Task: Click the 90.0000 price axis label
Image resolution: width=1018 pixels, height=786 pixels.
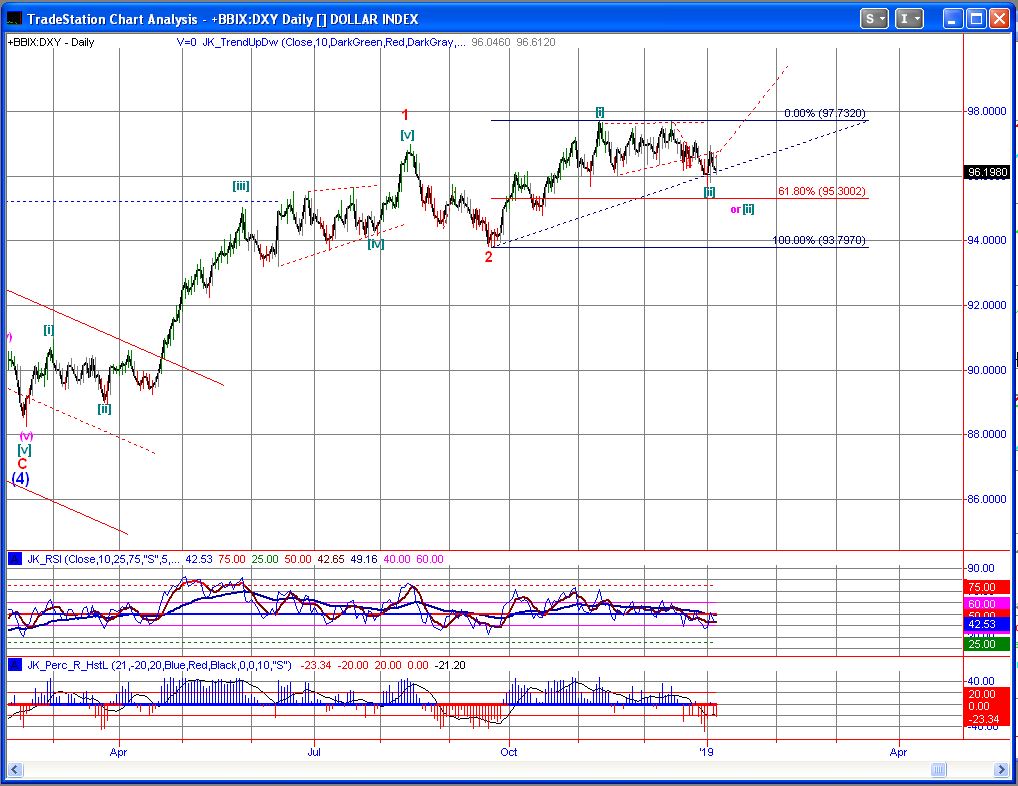Action: (987, 370)
